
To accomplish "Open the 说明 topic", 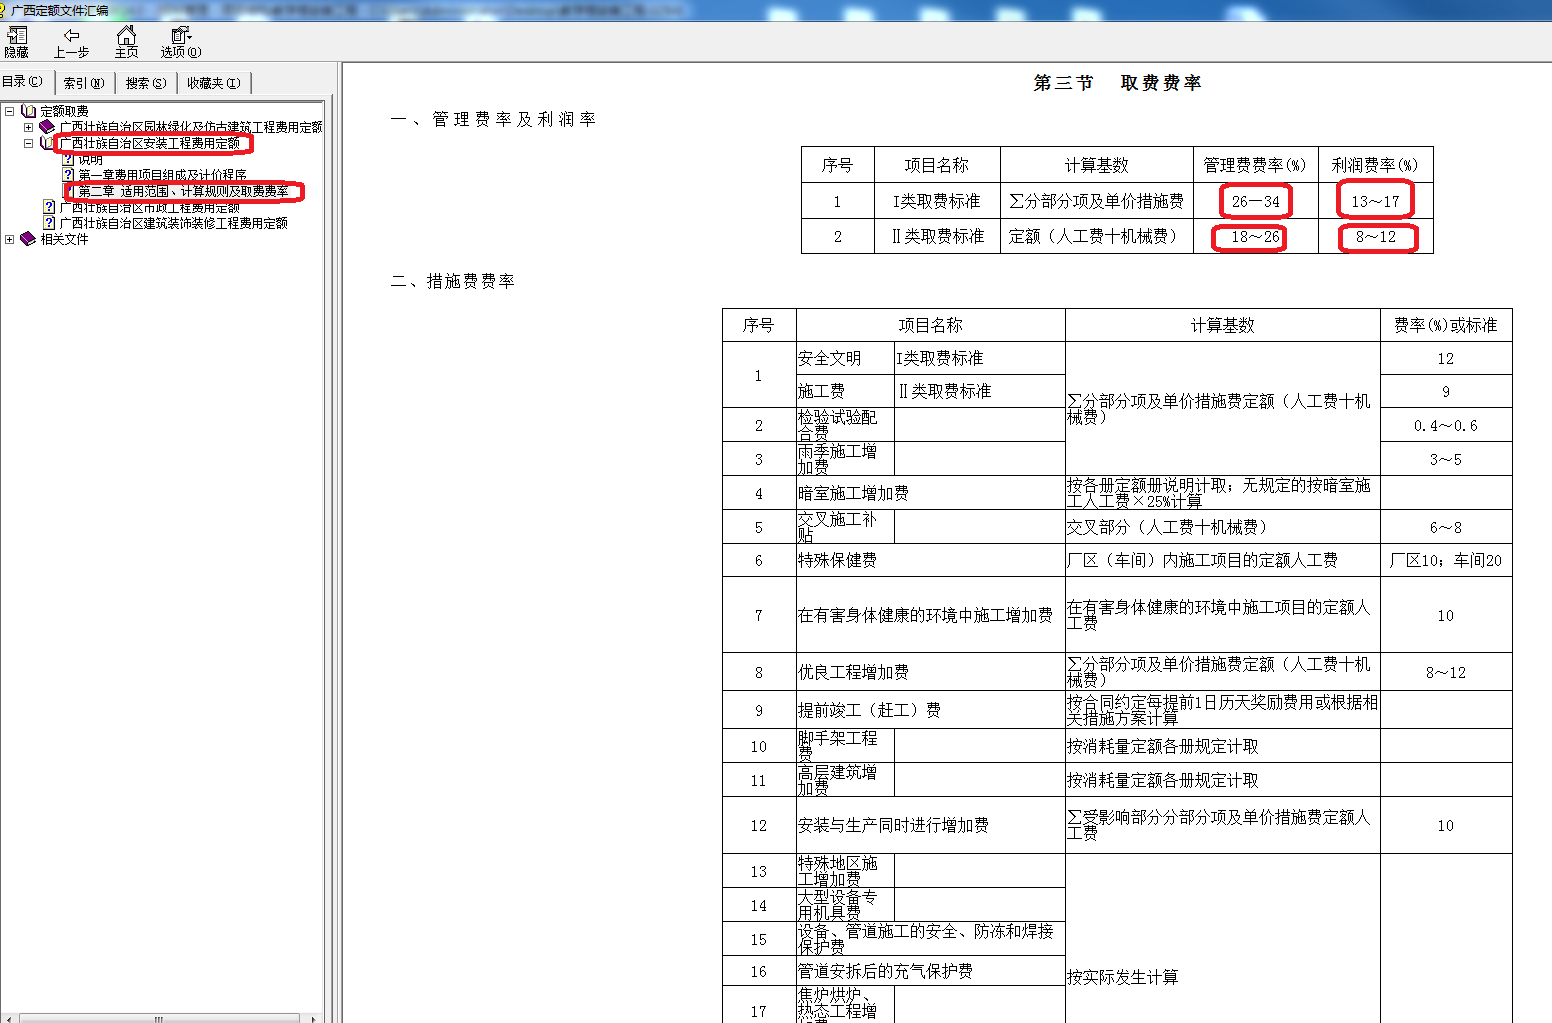I will pos(90,159).
